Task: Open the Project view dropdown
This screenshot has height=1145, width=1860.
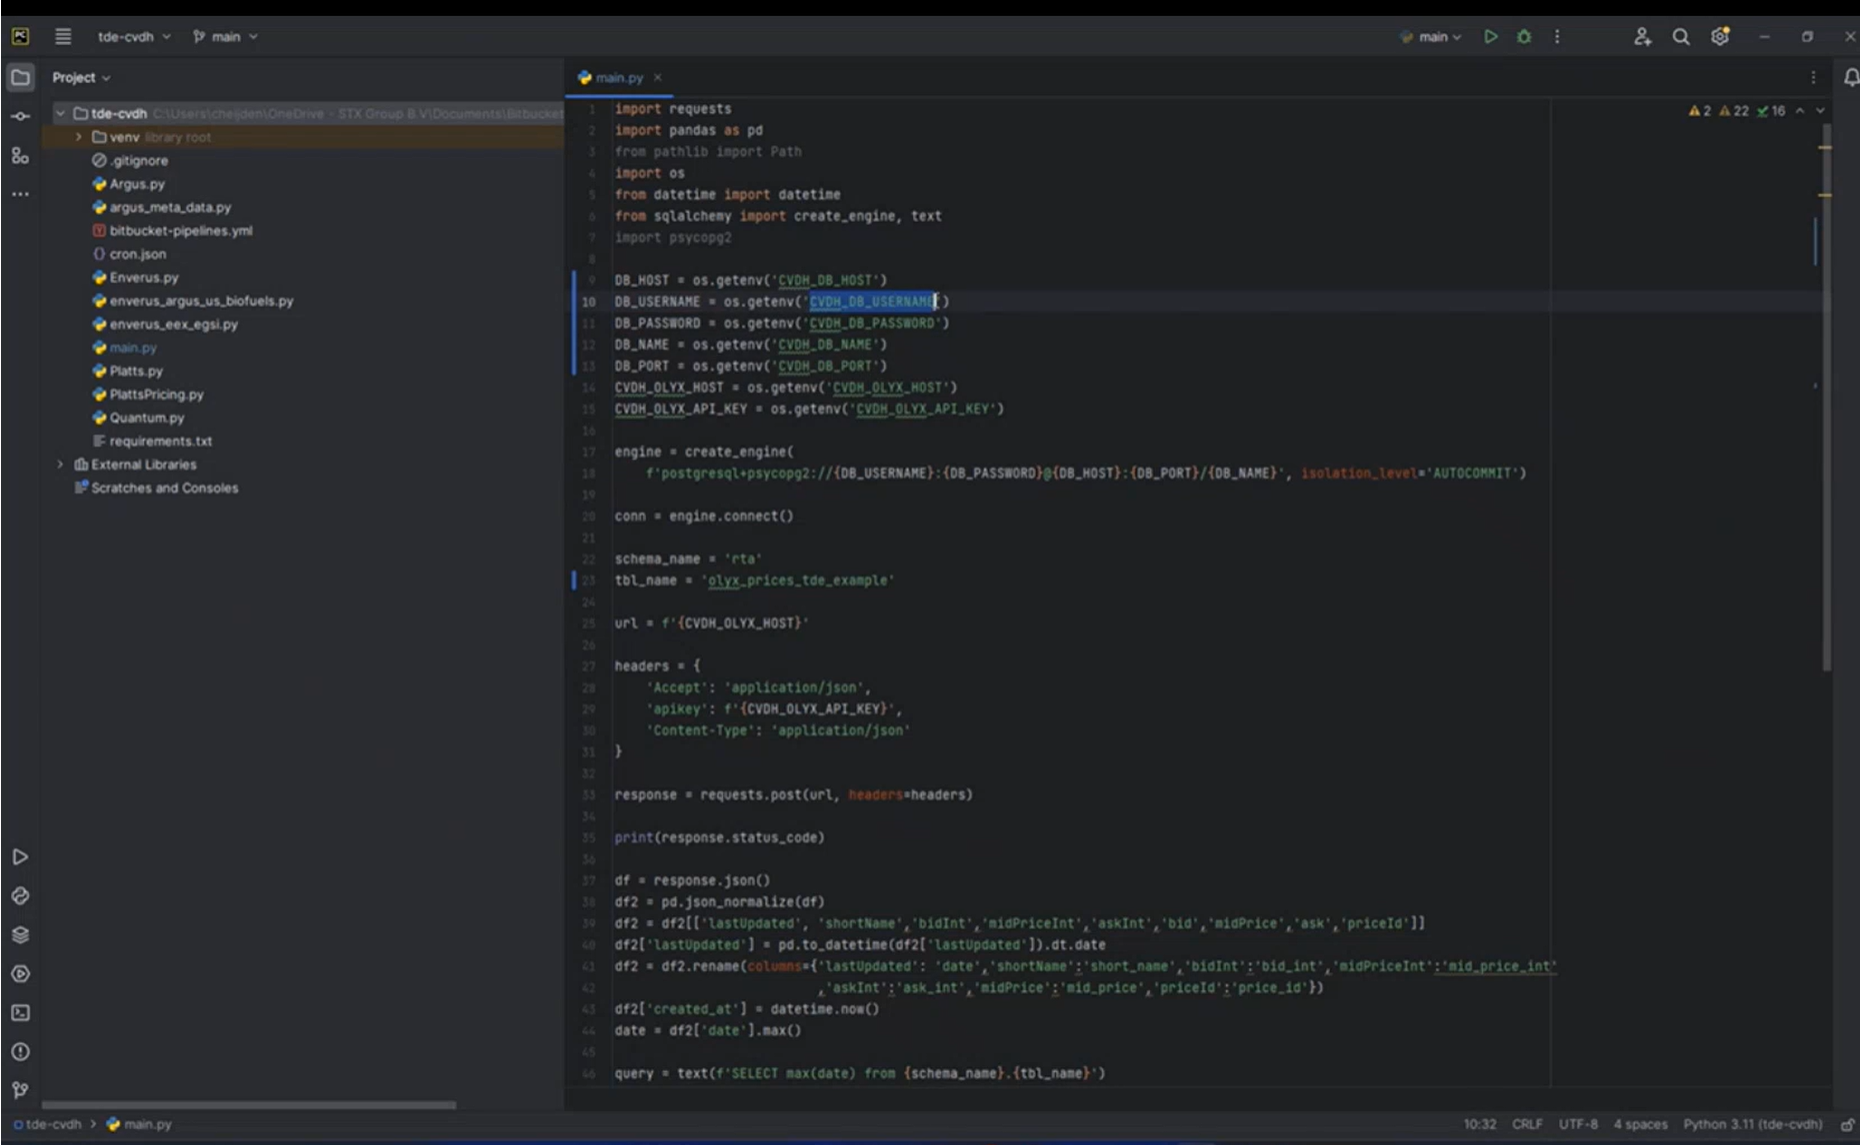Action: (x=81, y=77)
